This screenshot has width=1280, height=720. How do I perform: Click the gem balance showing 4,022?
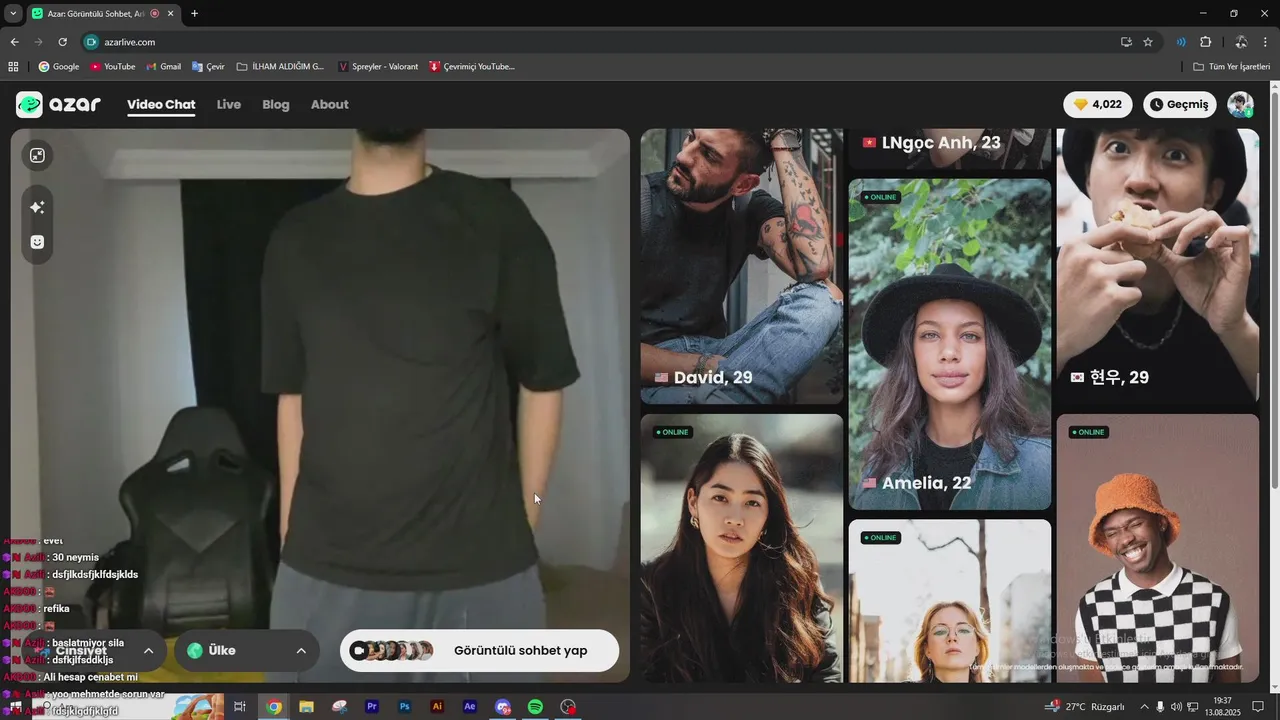click(x=1098, y=104)
